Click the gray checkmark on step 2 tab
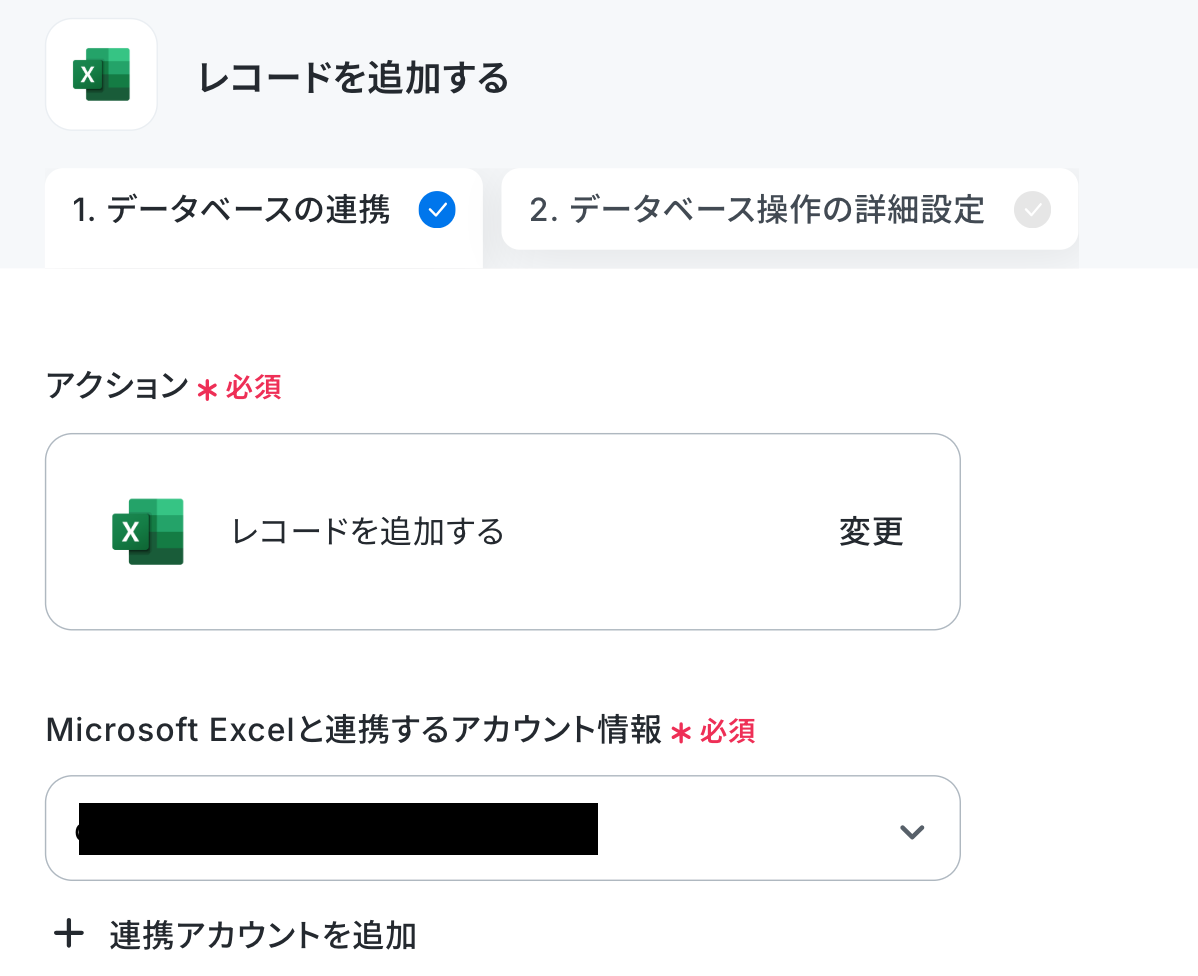The image size is (1198, 976). click(x=1032, y=209)
